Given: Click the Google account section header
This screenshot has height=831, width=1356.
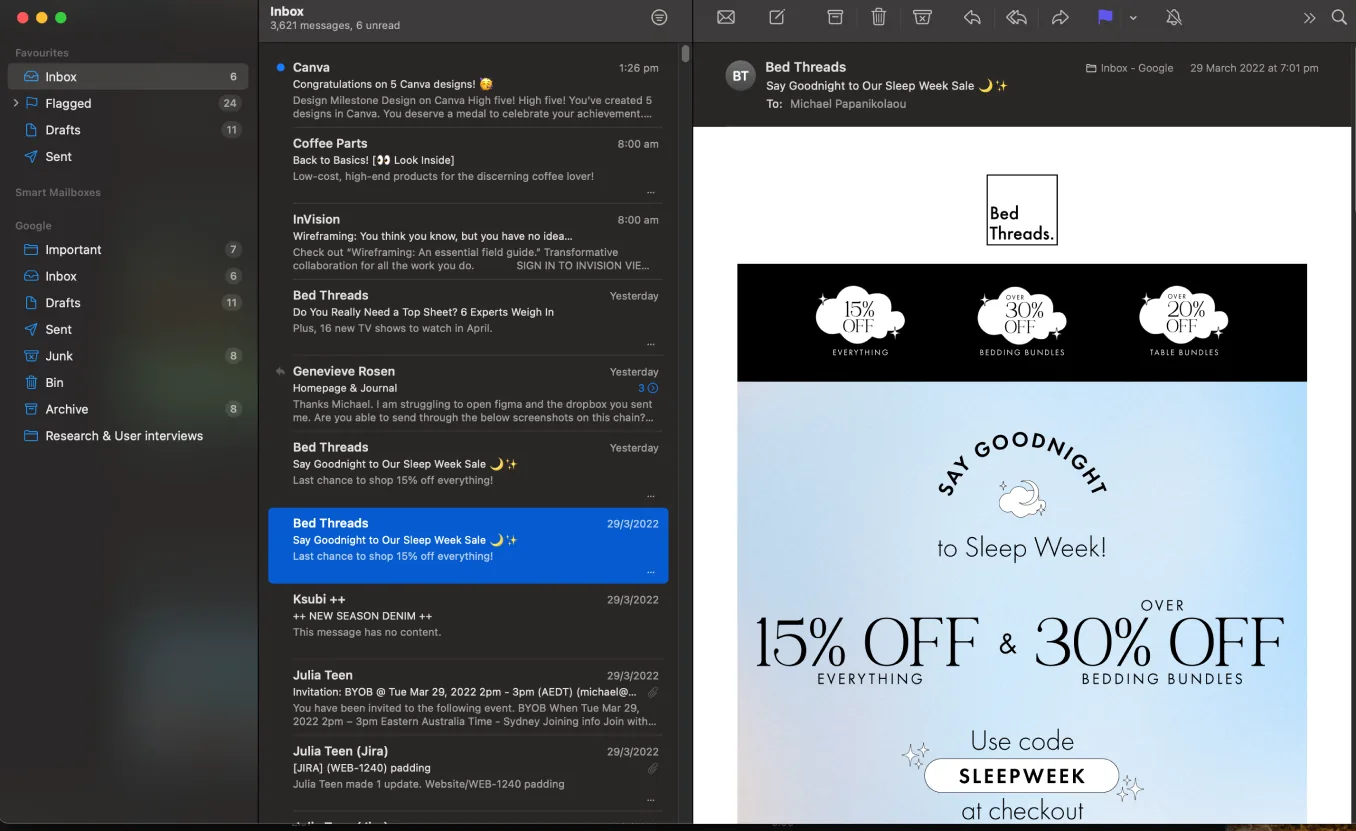Looking at the screenshot, I should pos(33,226).
